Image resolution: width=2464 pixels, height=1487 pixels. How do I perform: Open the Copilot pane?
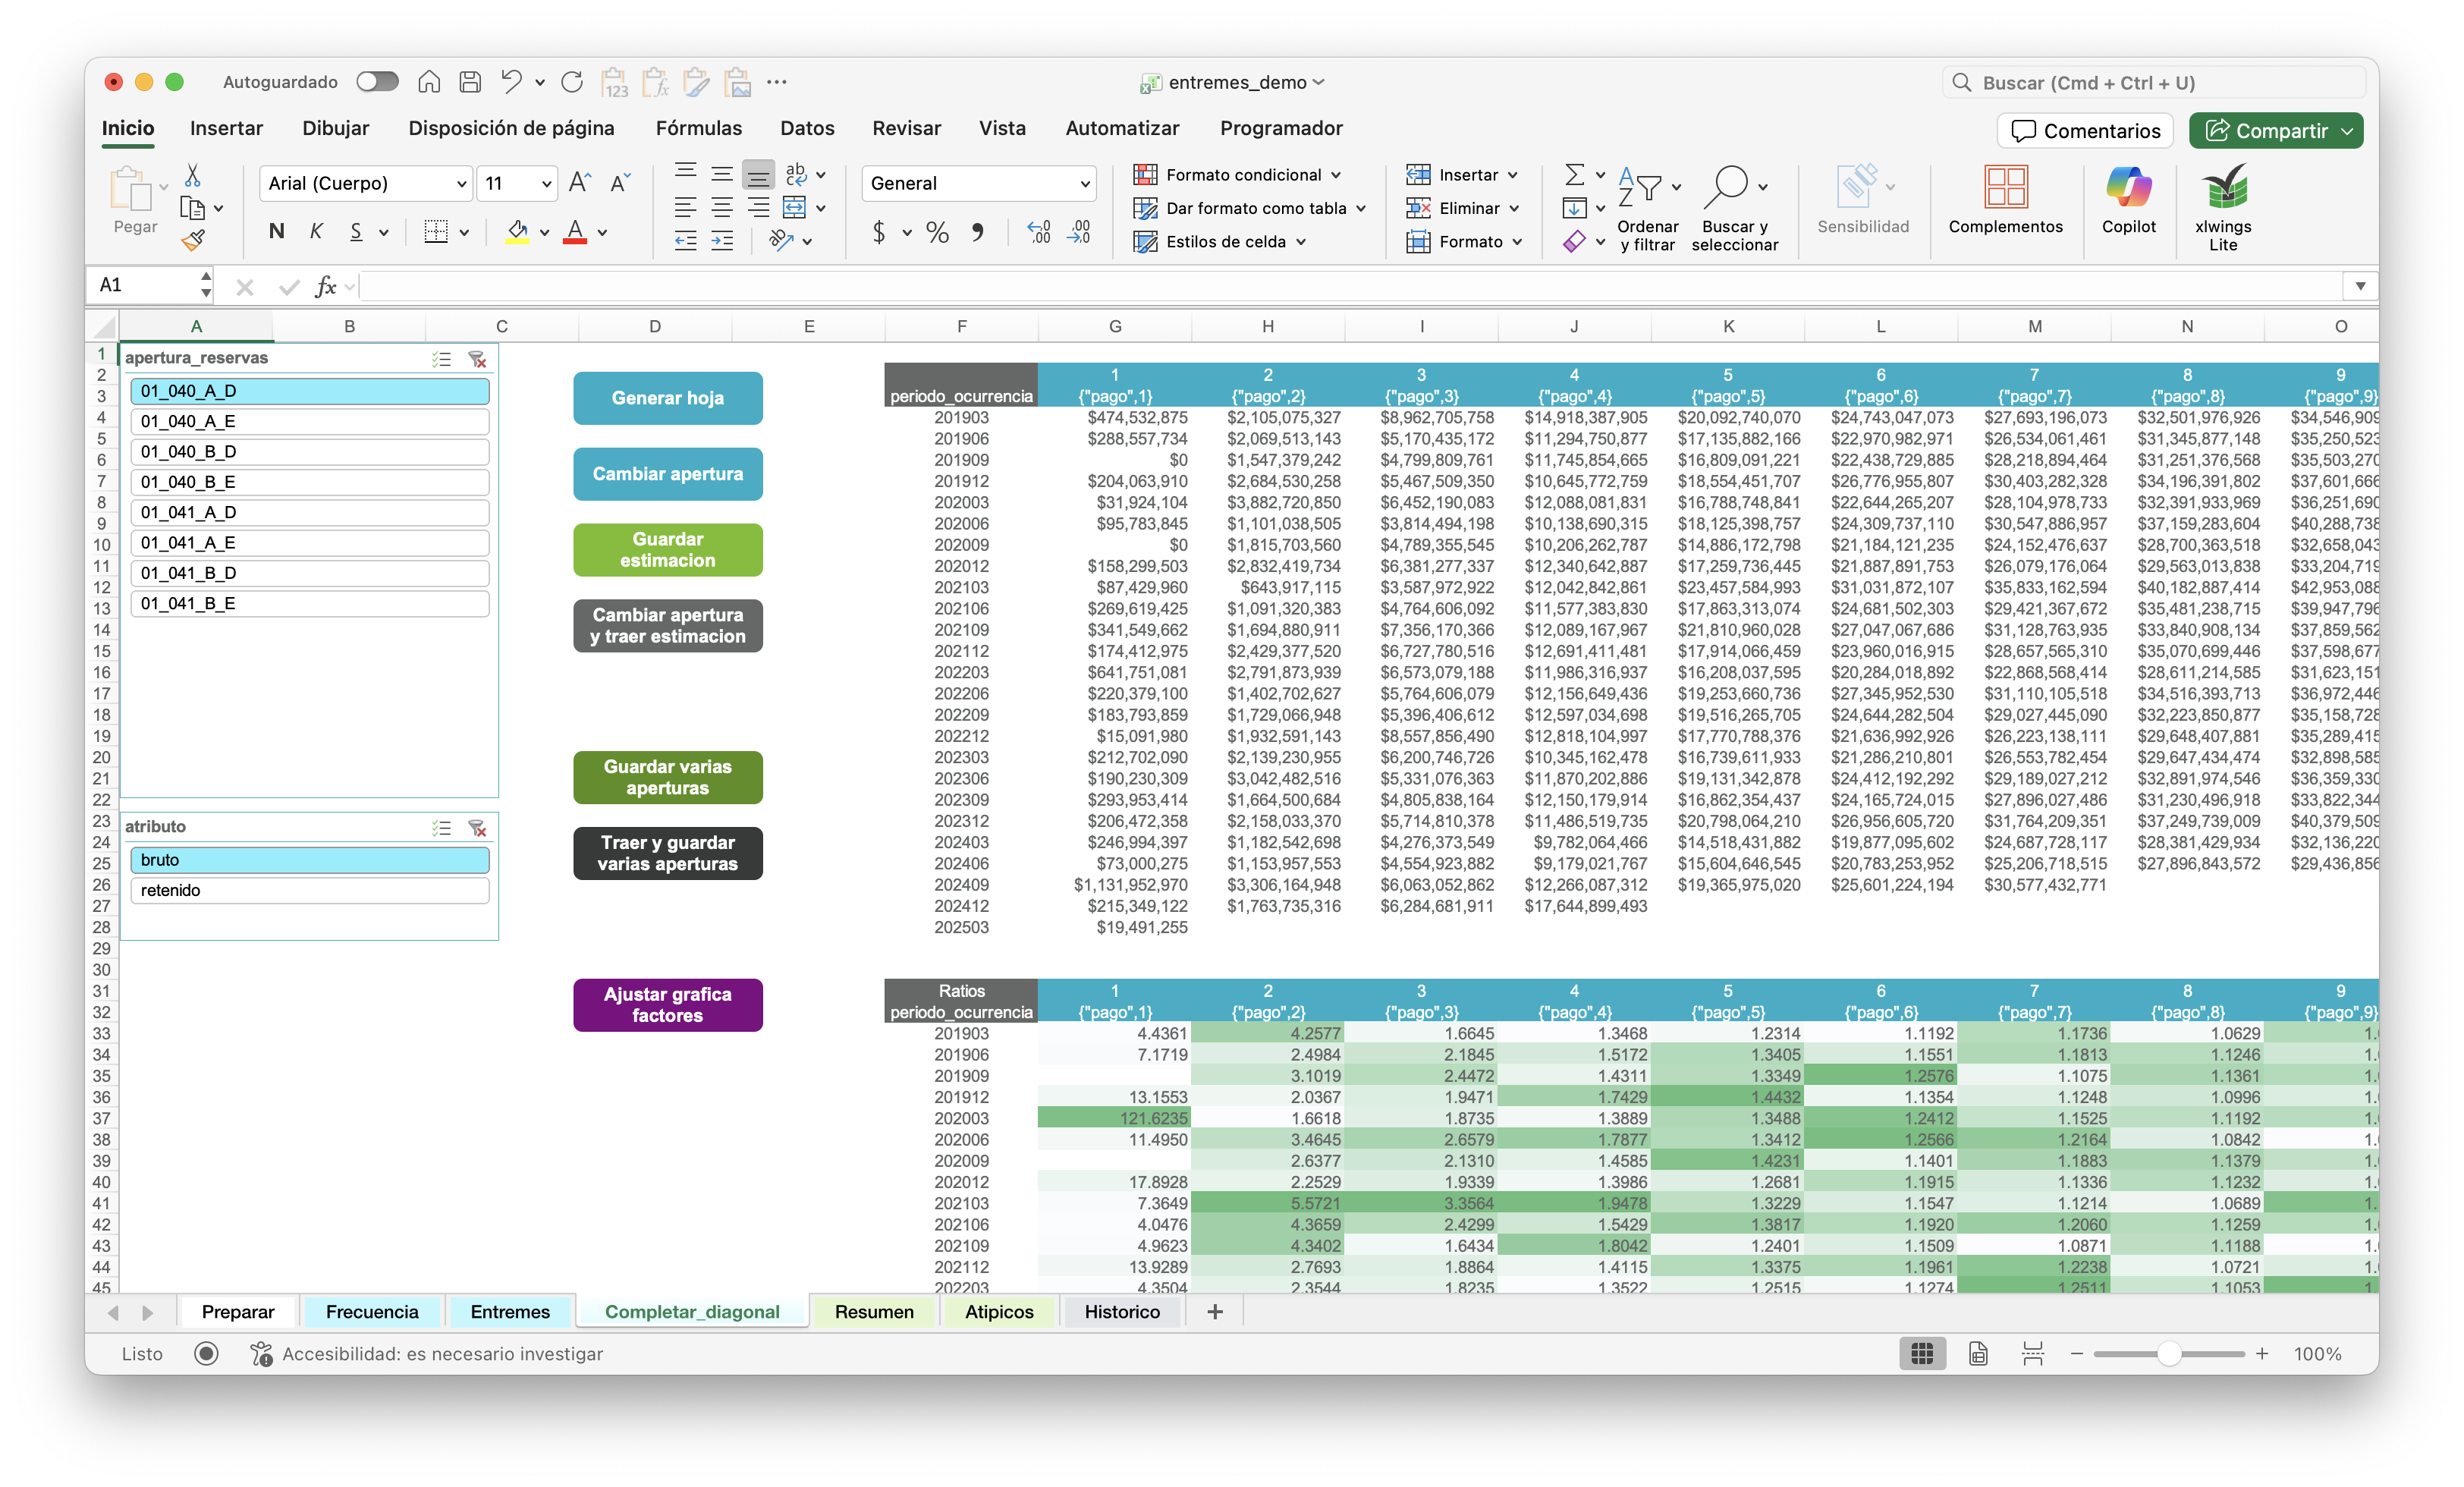click(2128, 200)
